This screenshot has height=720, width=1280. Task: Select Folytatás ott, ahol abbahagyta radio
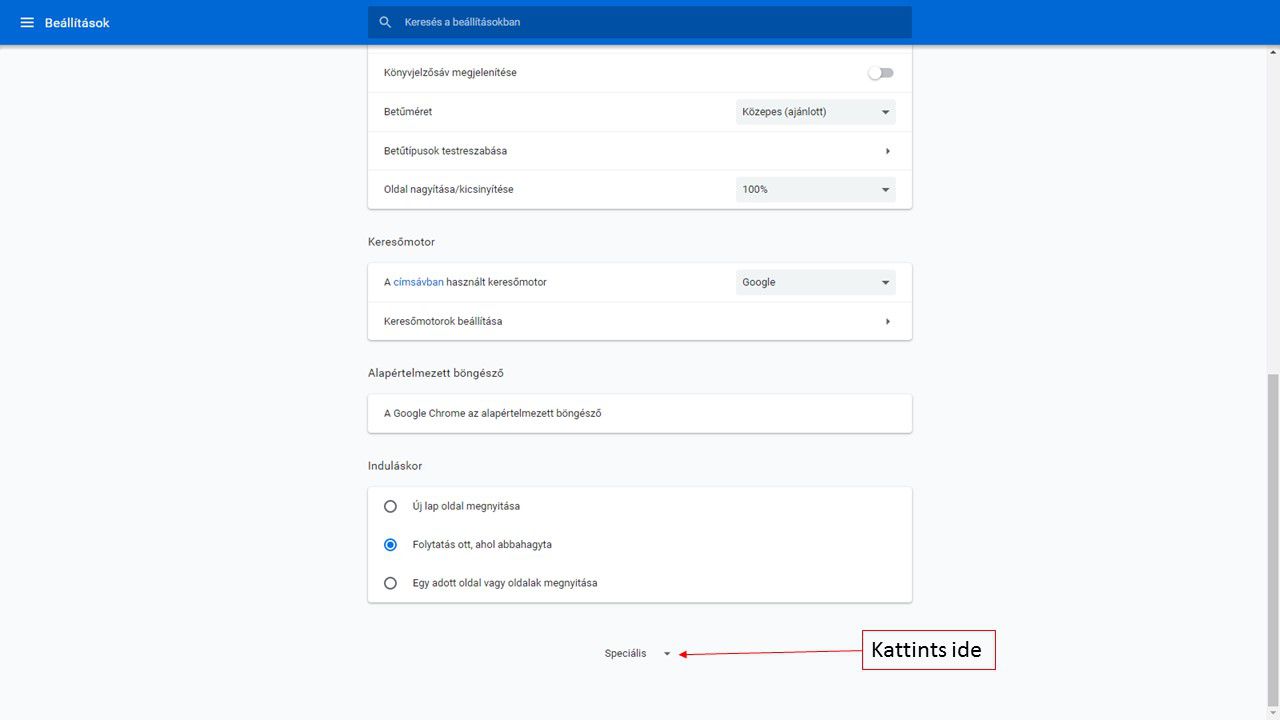pos(391,545)
